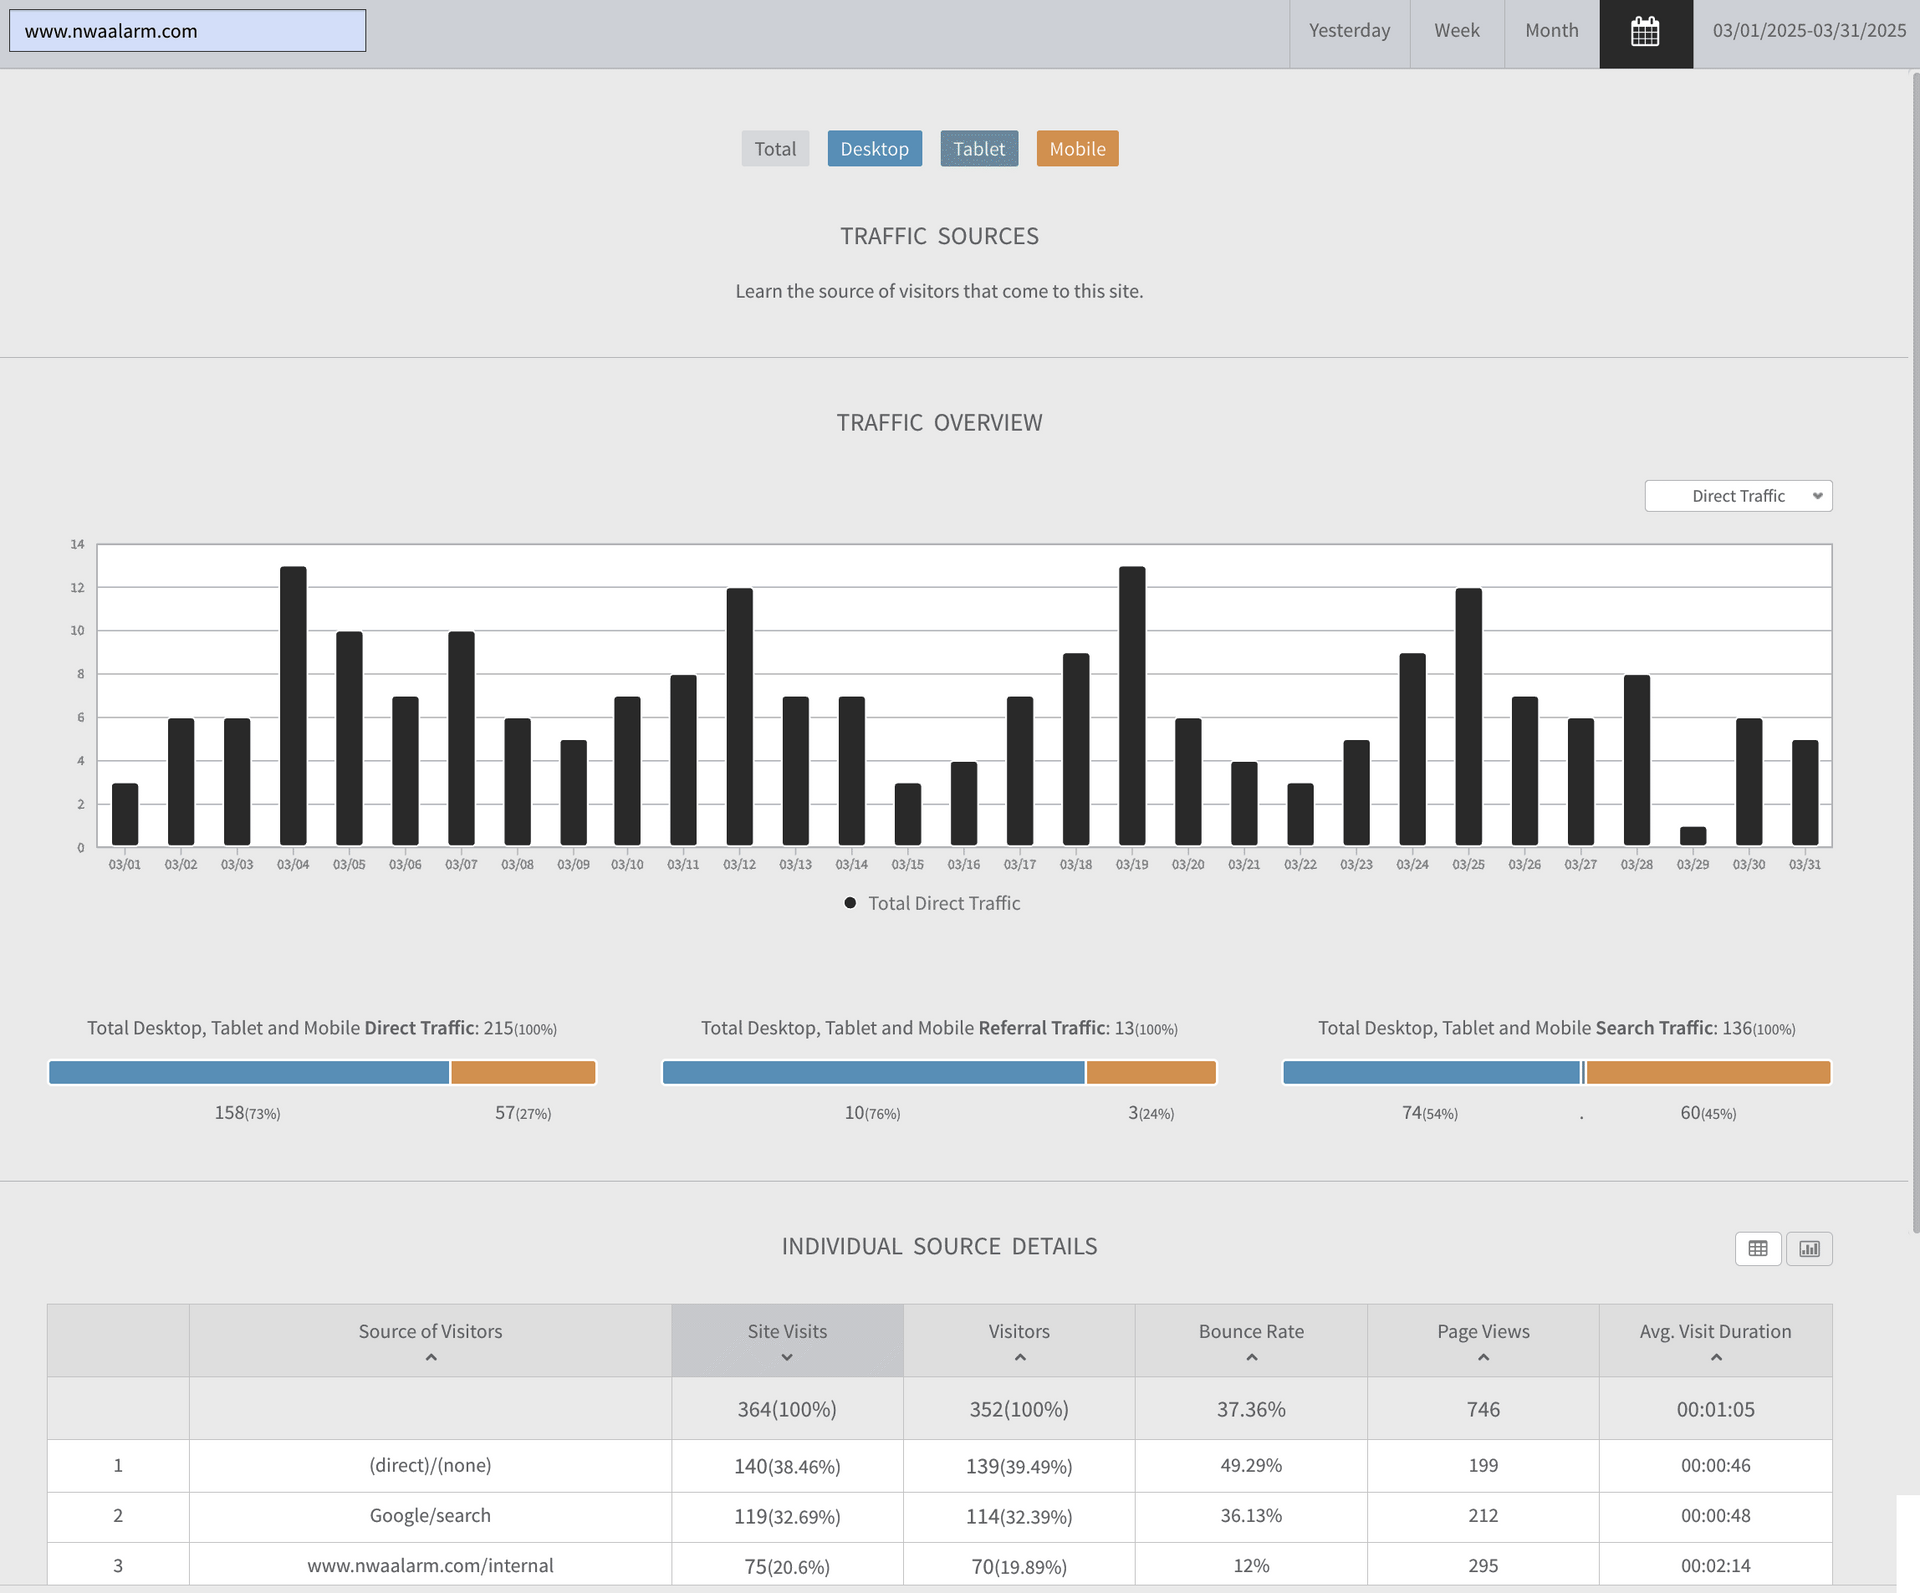Sort Page Views column arrow

(x=1483, y=1357)
